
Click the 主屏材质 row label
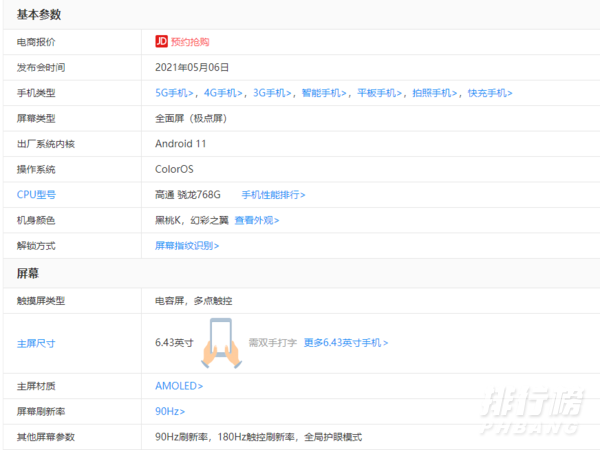36,386
